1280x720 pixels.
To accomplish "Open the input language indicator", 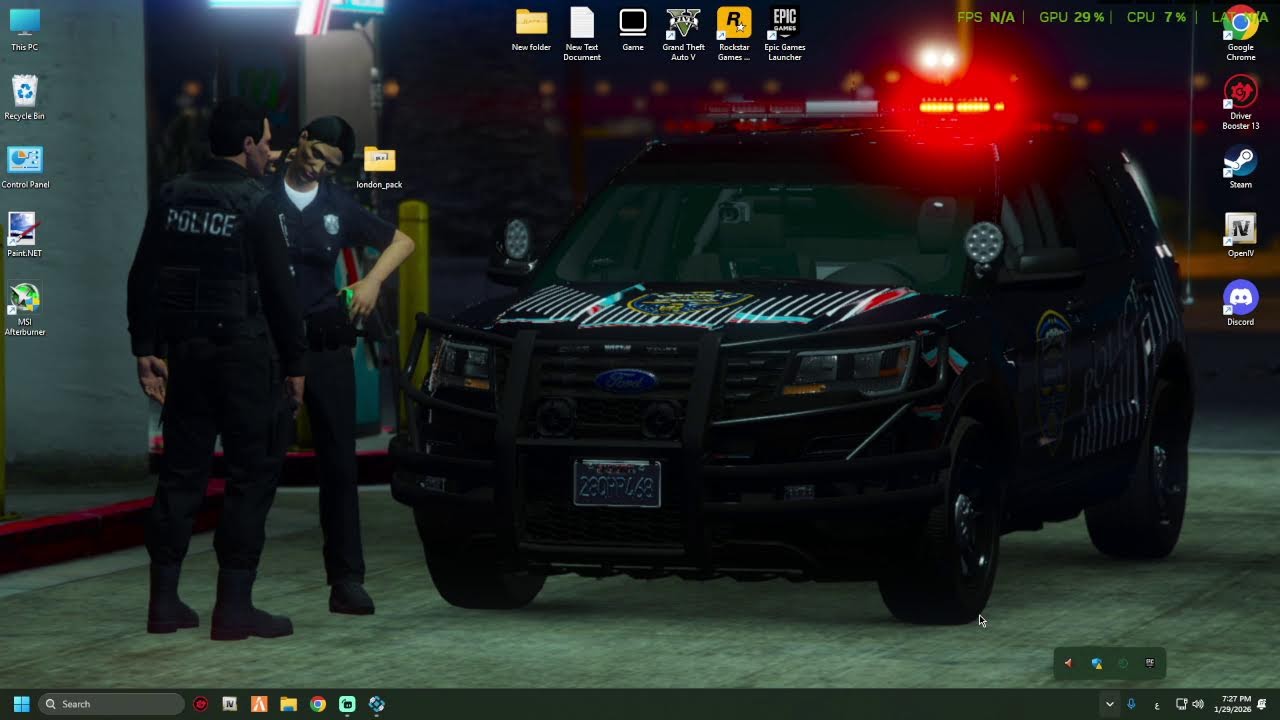I will [1157, 704].
